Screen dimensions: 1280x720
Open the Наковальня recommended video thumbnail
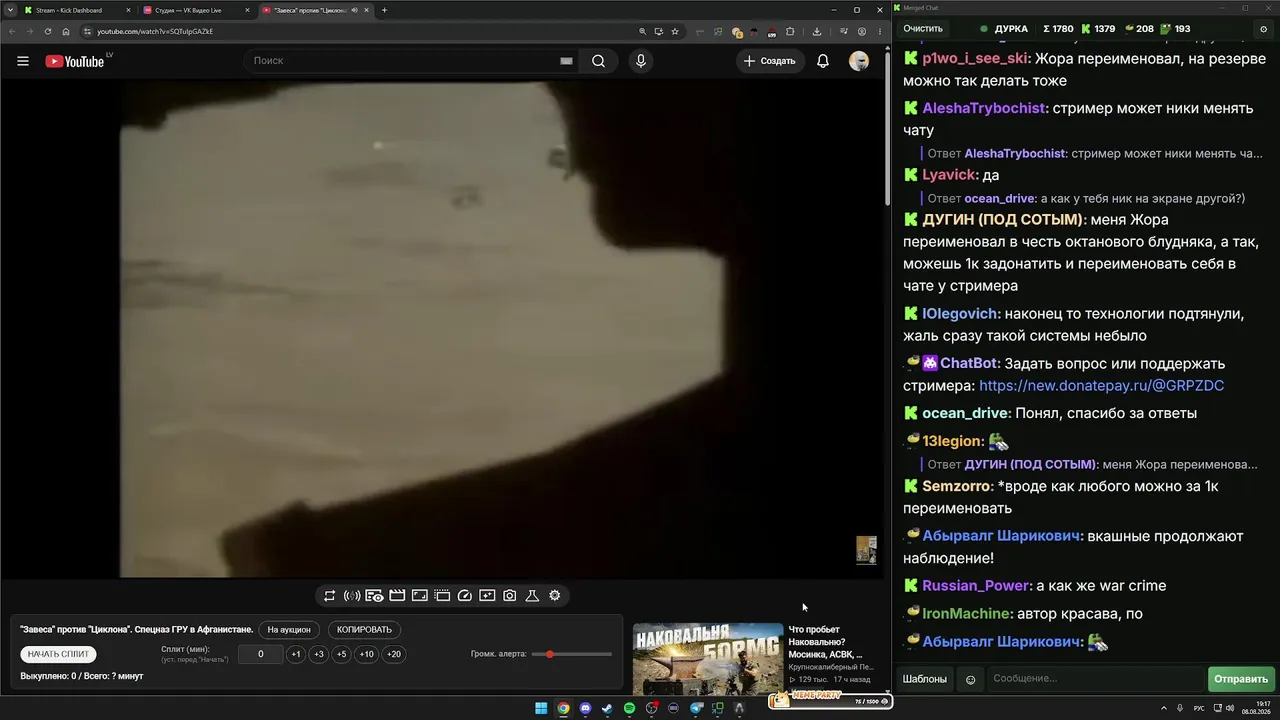708,659
